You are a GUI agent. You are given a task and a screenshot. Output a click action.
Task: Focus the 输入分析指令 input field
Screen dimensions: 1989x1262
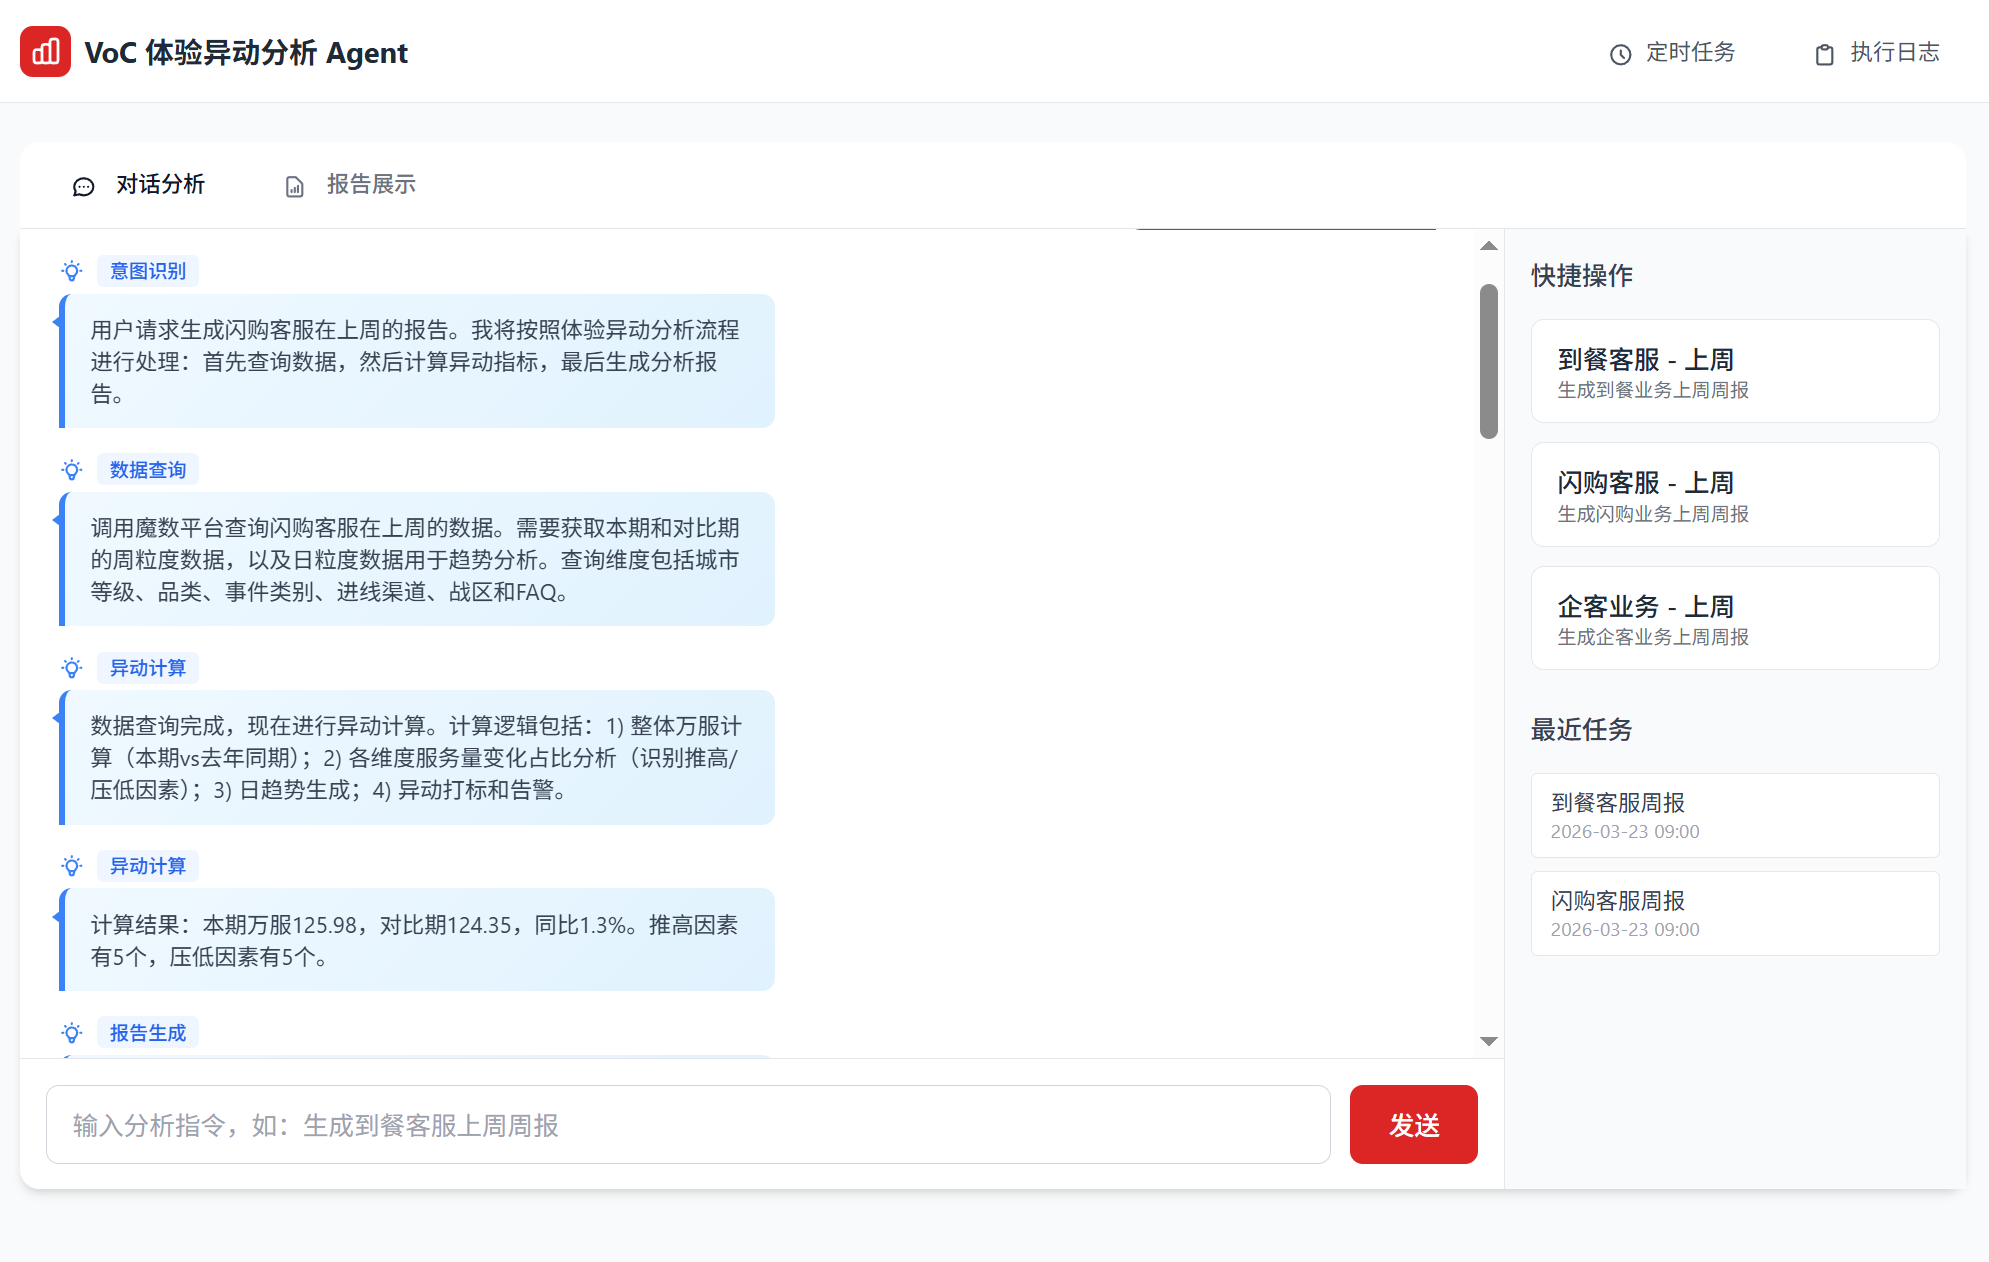pyautogui.click(x=688, y=1125)
